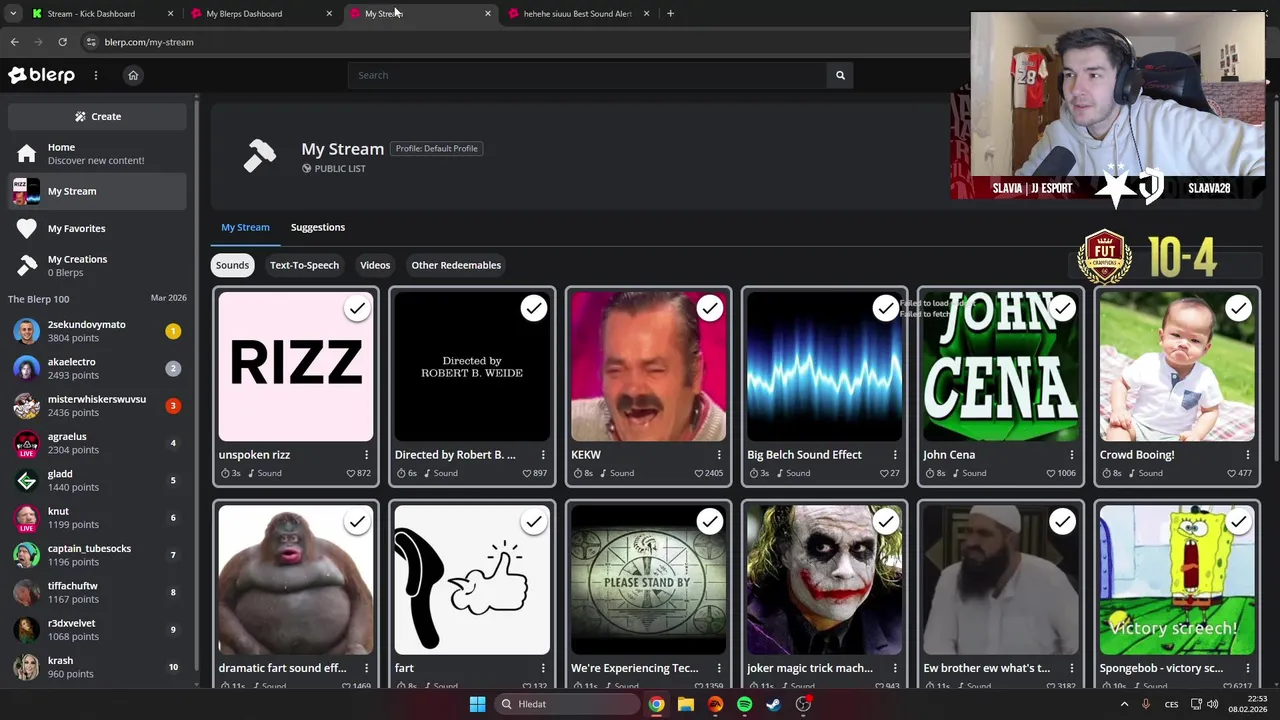The height and width of the screenshot is (720, 1280).
Task: Click the search magnifier button
Action: (840, 75)
